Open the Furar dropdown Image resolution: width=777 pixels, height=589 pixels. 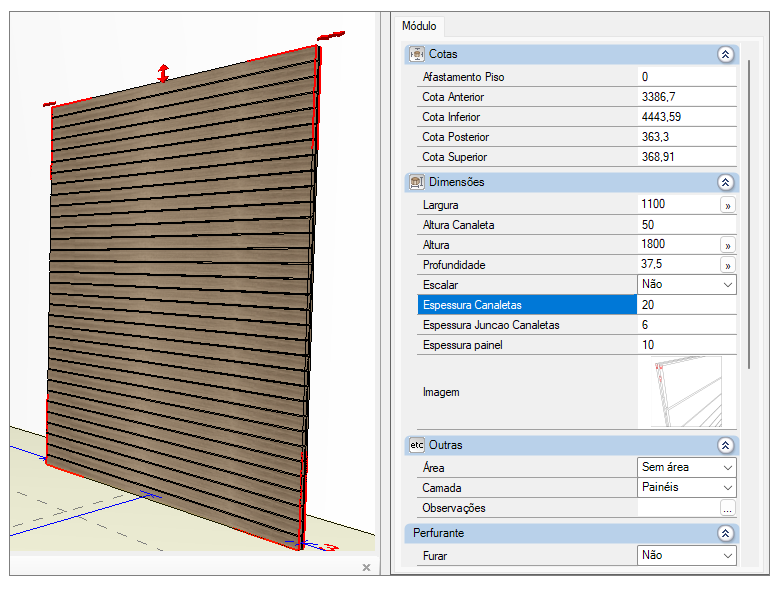727,555
